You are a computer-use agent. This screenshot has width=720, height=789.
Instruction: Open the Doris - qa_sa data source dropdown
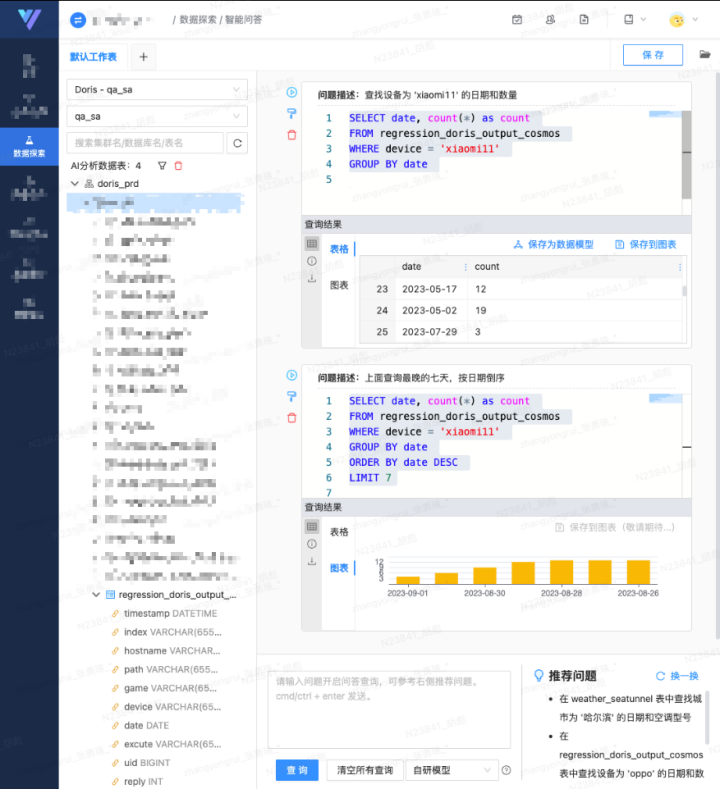click(x=157, y=90)
